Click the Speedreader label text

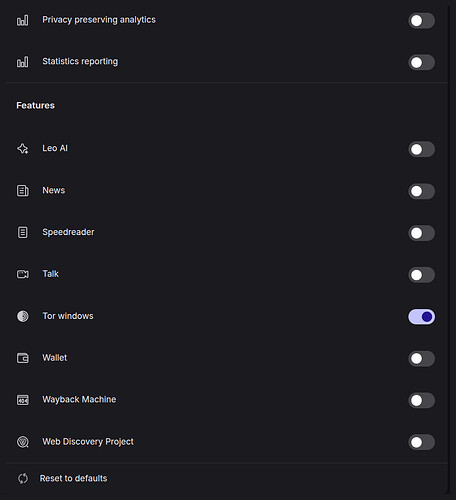point(68,232)
